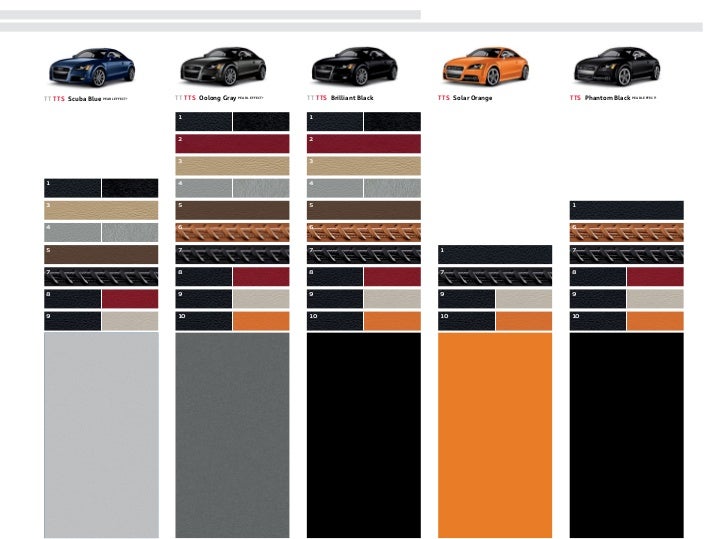Screen dimensions: 728x539
Task: Choose beige swatch 3 under Brilliant Black
Action: tap(364, 166)
